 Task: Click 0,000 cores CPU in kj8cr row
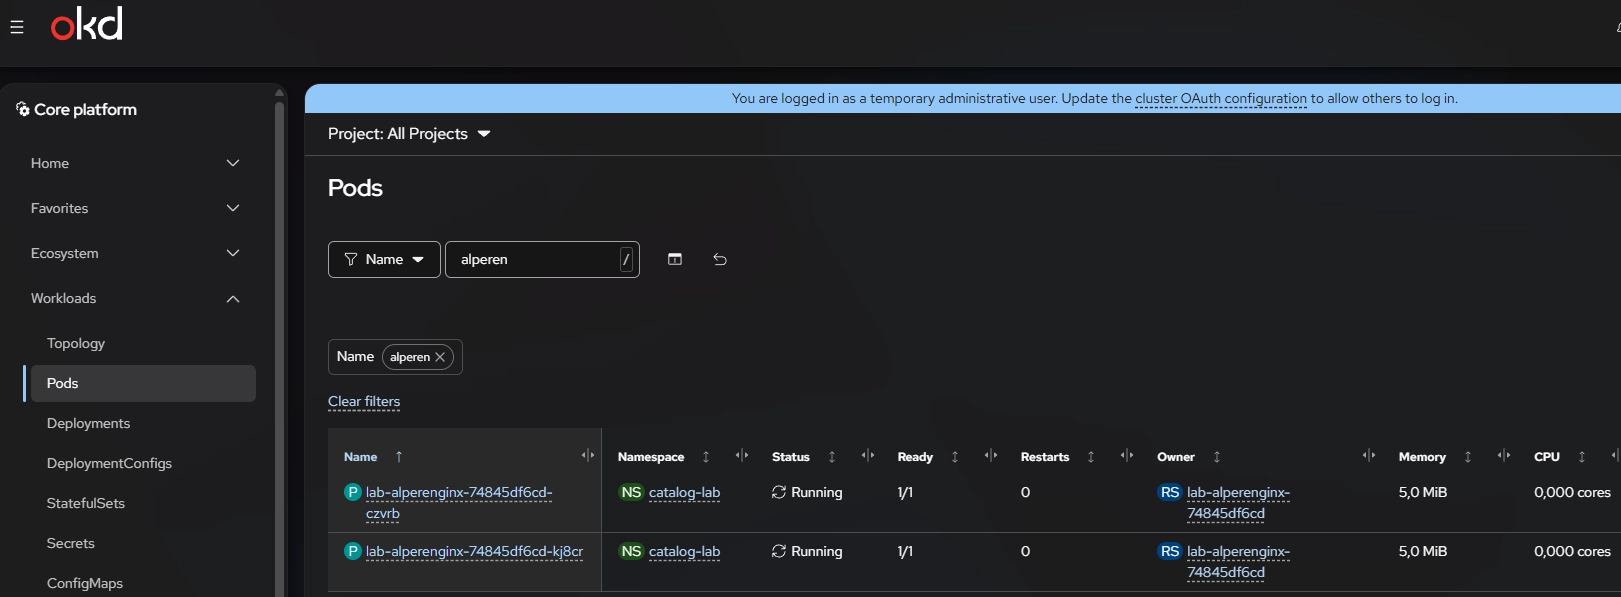[x=1572, y=551]
